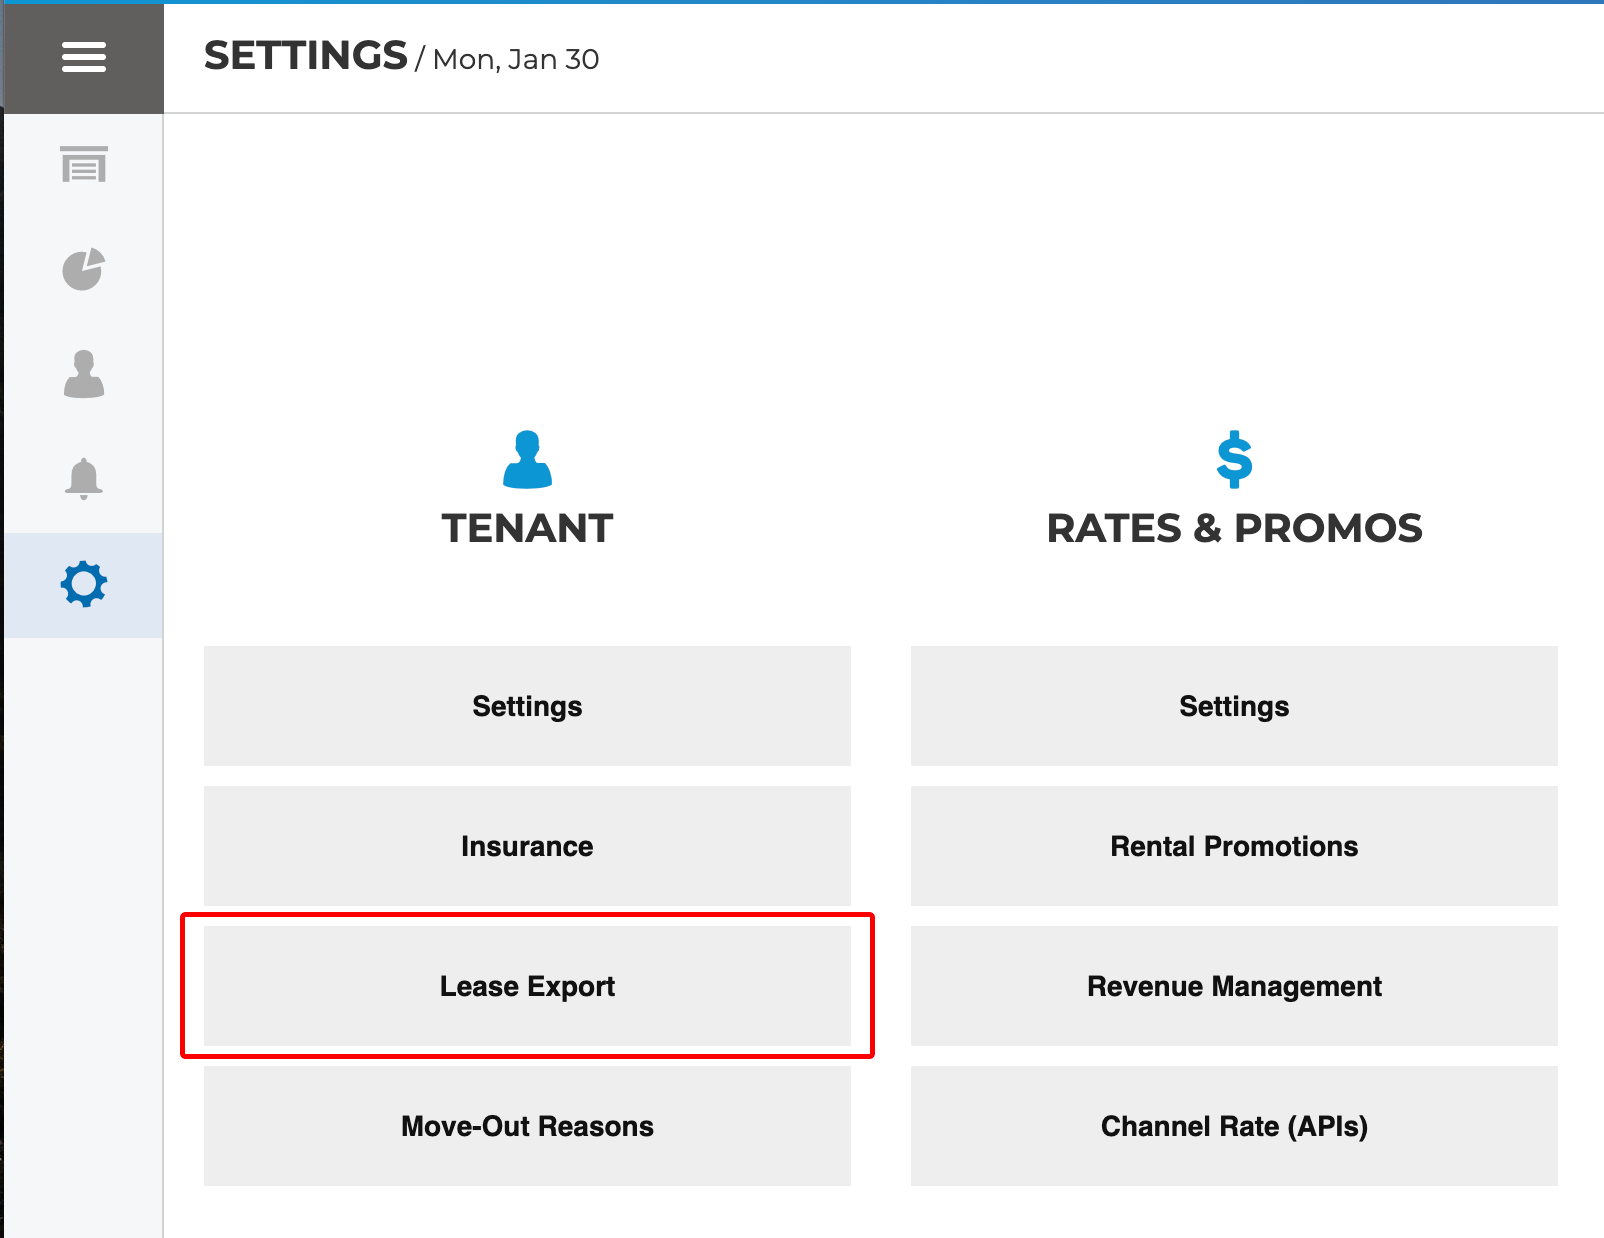Click the SETTINGS page title

tap(305, 56)
